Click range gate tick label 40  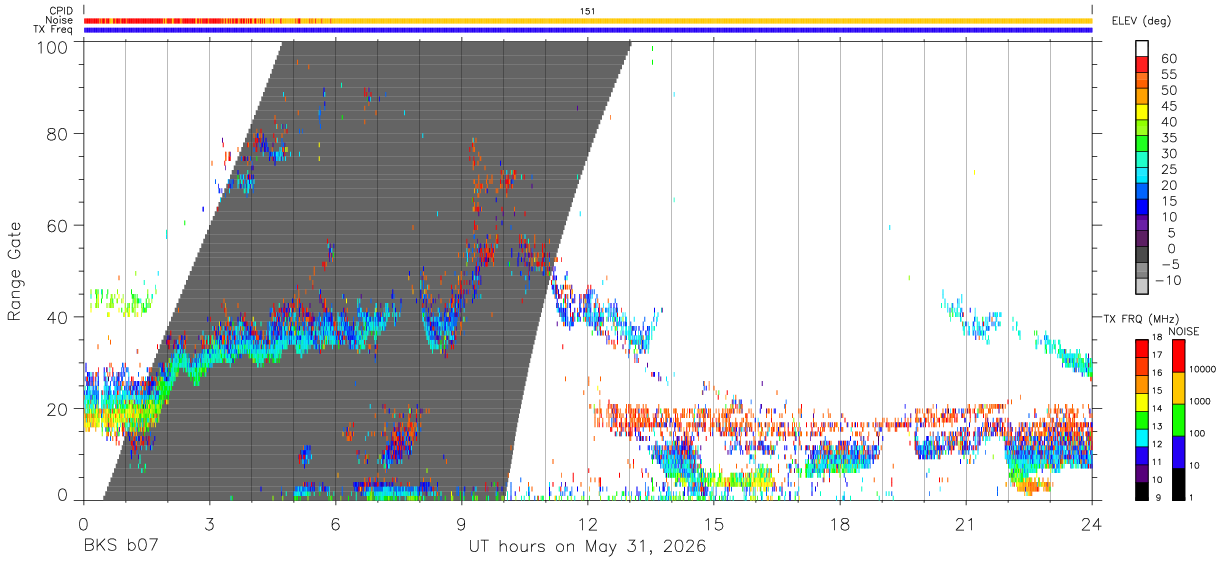click(59, 317)
